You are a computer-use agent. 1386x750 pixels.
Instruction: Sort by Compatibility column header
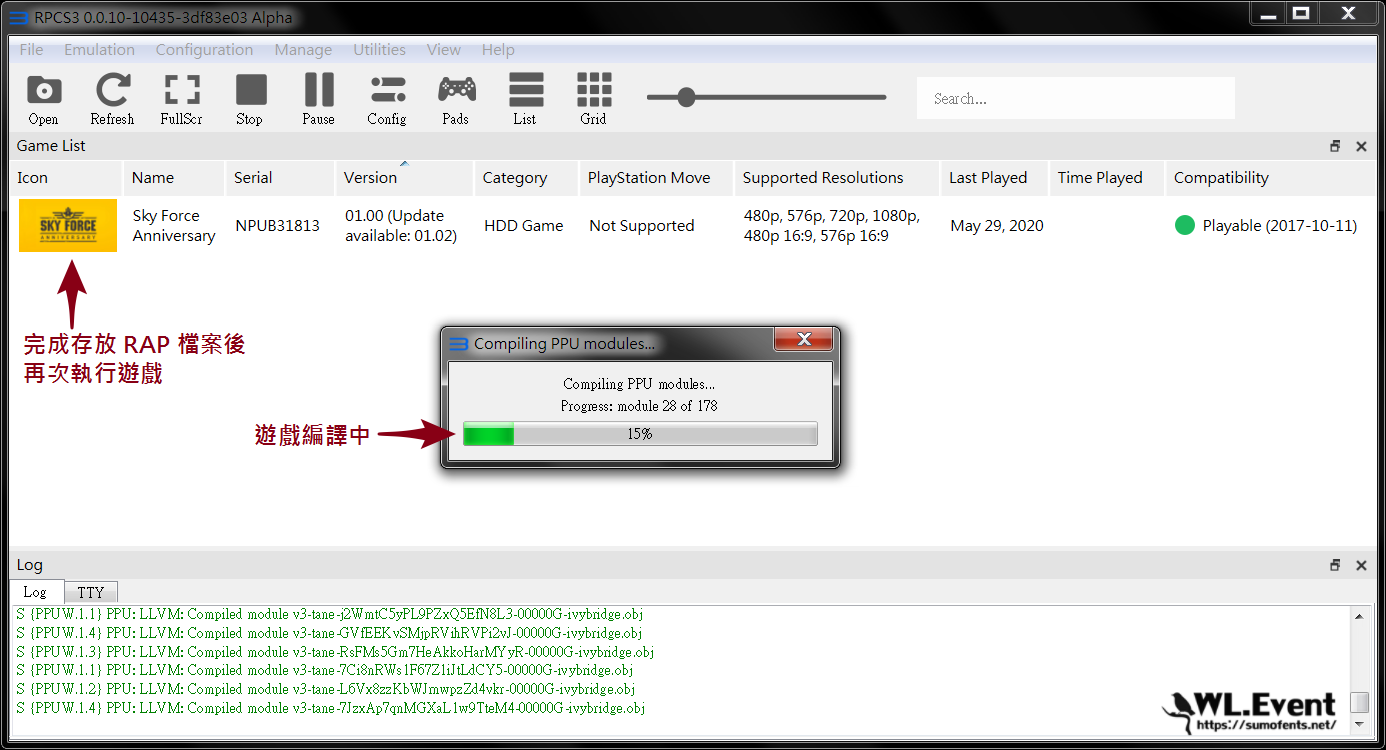1270,178
